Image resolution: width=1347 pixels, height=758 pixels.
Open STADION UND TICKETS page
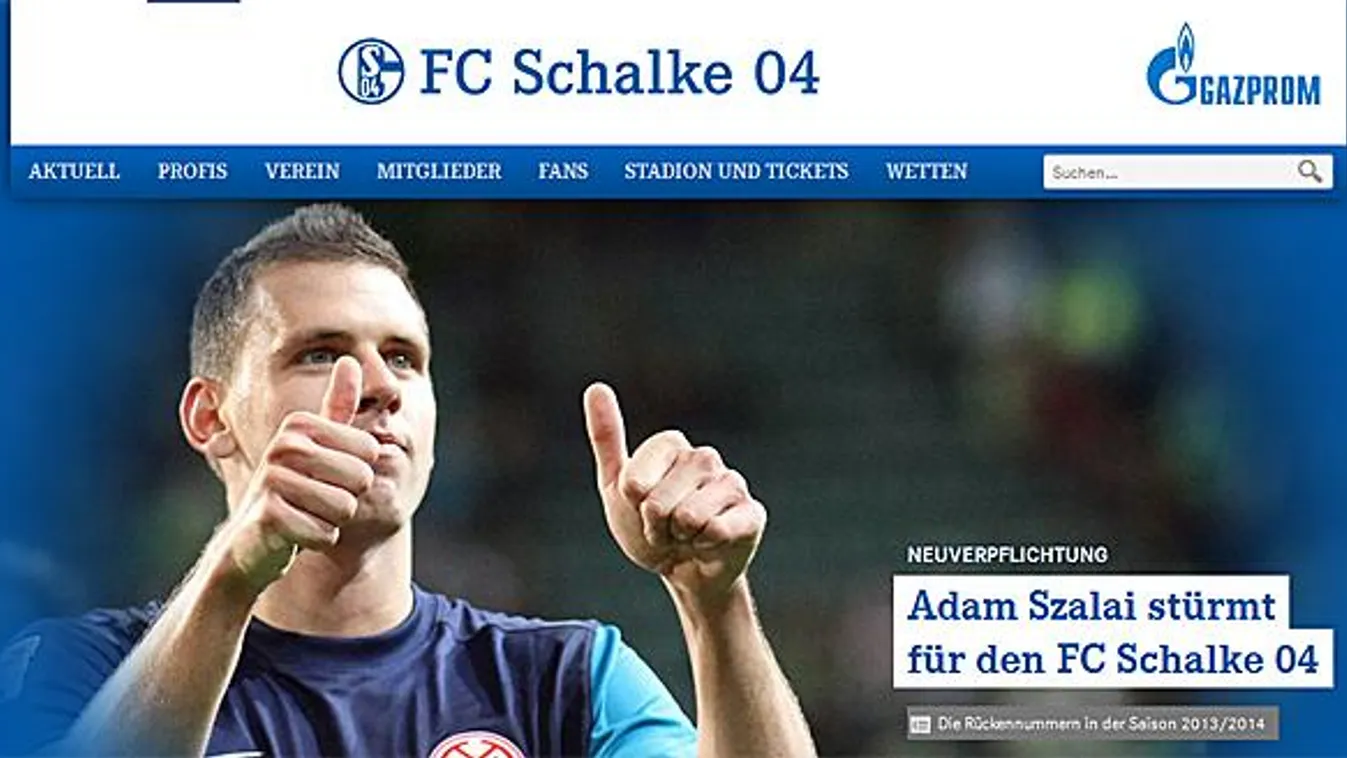click(736, 171)
